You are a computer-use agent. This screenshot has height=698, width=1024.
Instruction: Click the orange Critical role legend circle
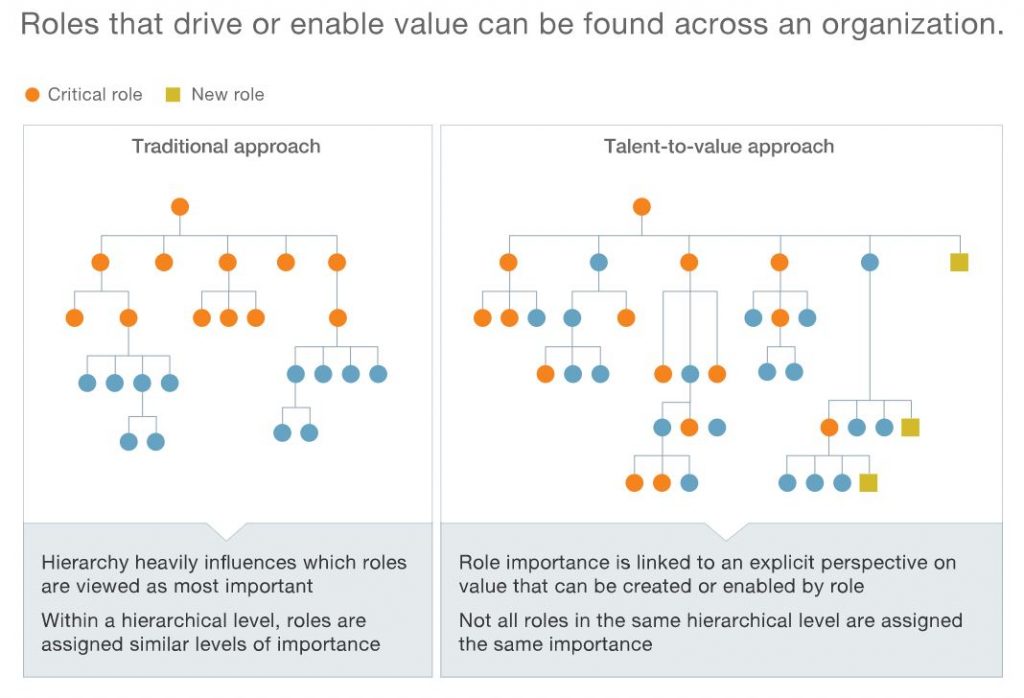click(32, 95)
